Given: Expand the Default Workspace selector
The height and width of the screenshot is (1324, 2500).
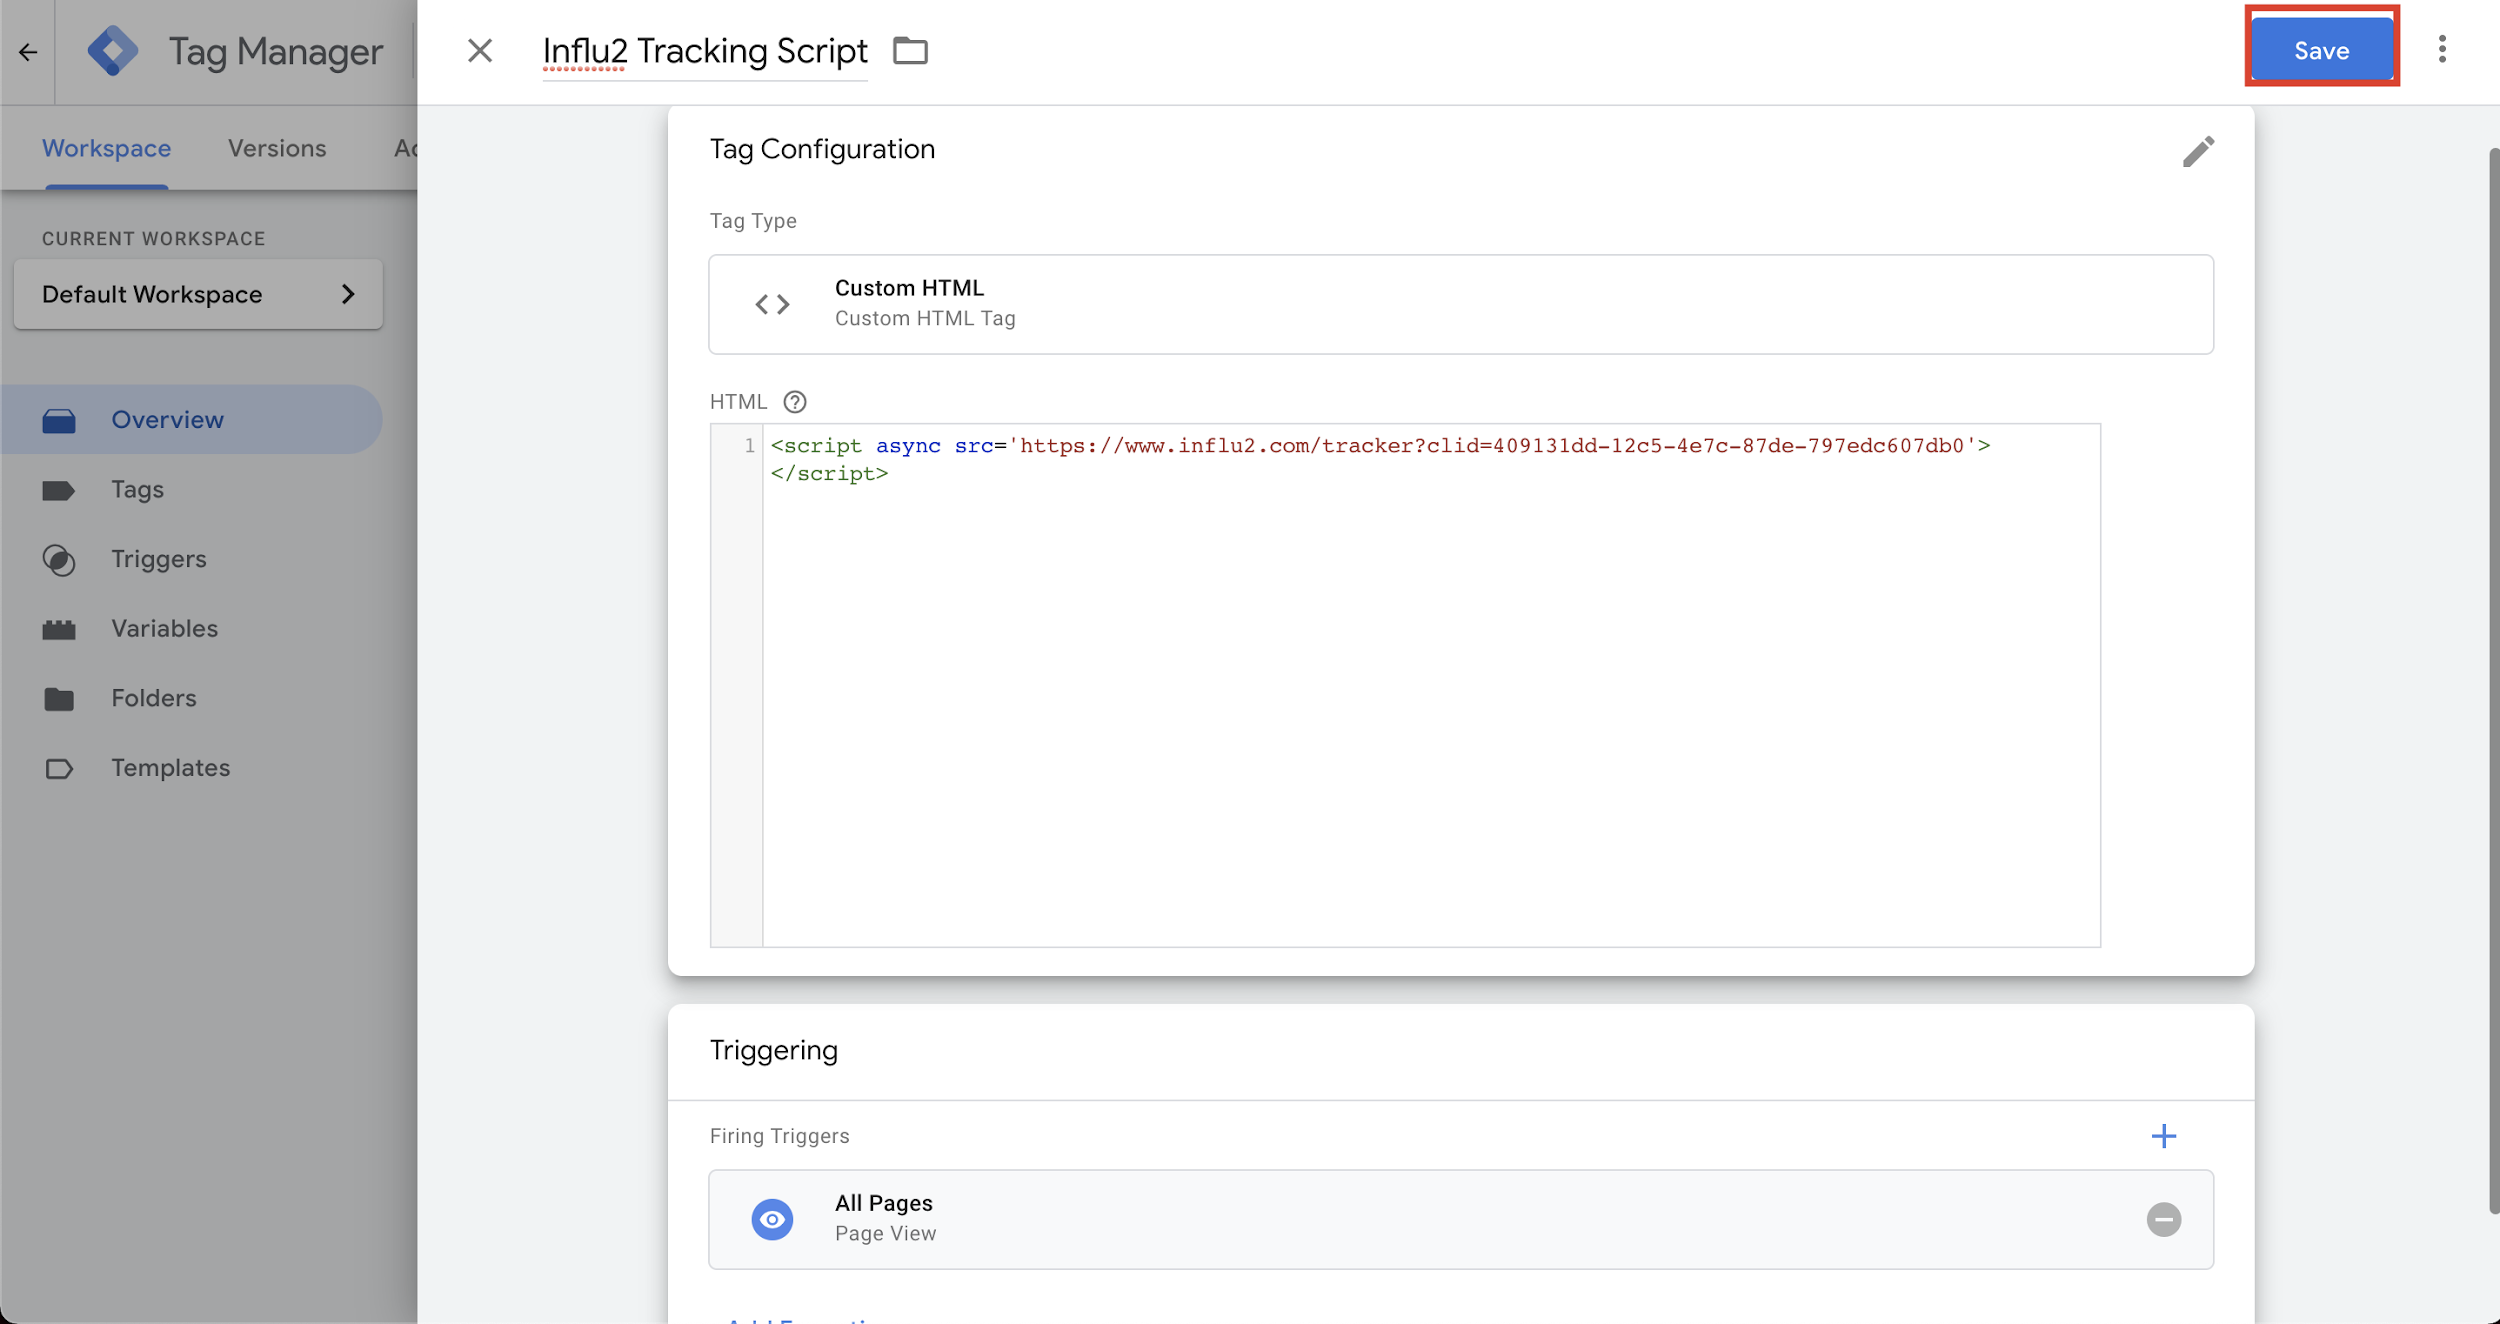Looking at the screenshot, I should point(198,294).
